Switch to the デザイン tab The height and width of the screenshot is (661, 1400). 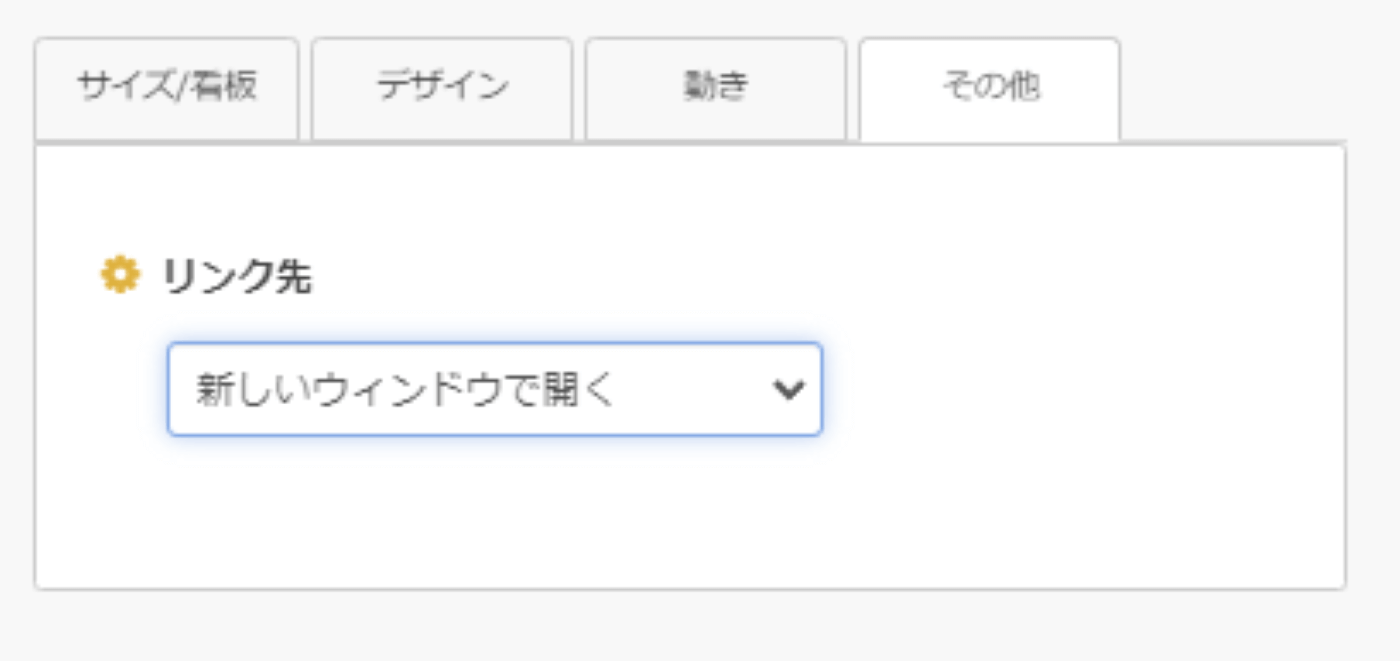(x=442, y=88)
